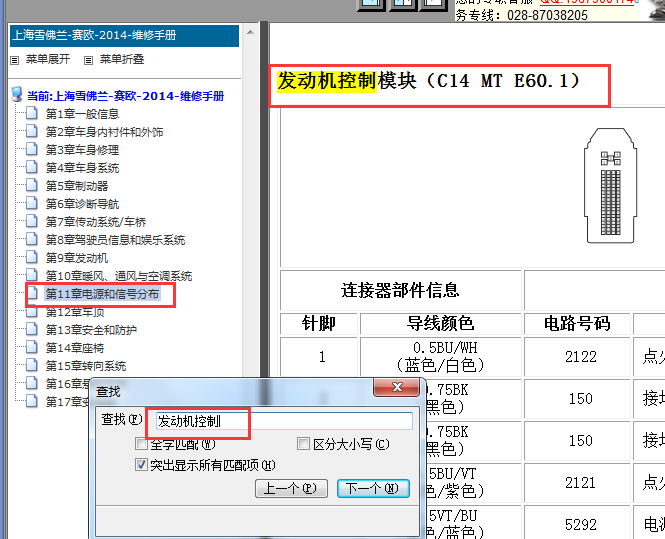Click the 菜单展开 icon
665x539 pixels.
14,60
